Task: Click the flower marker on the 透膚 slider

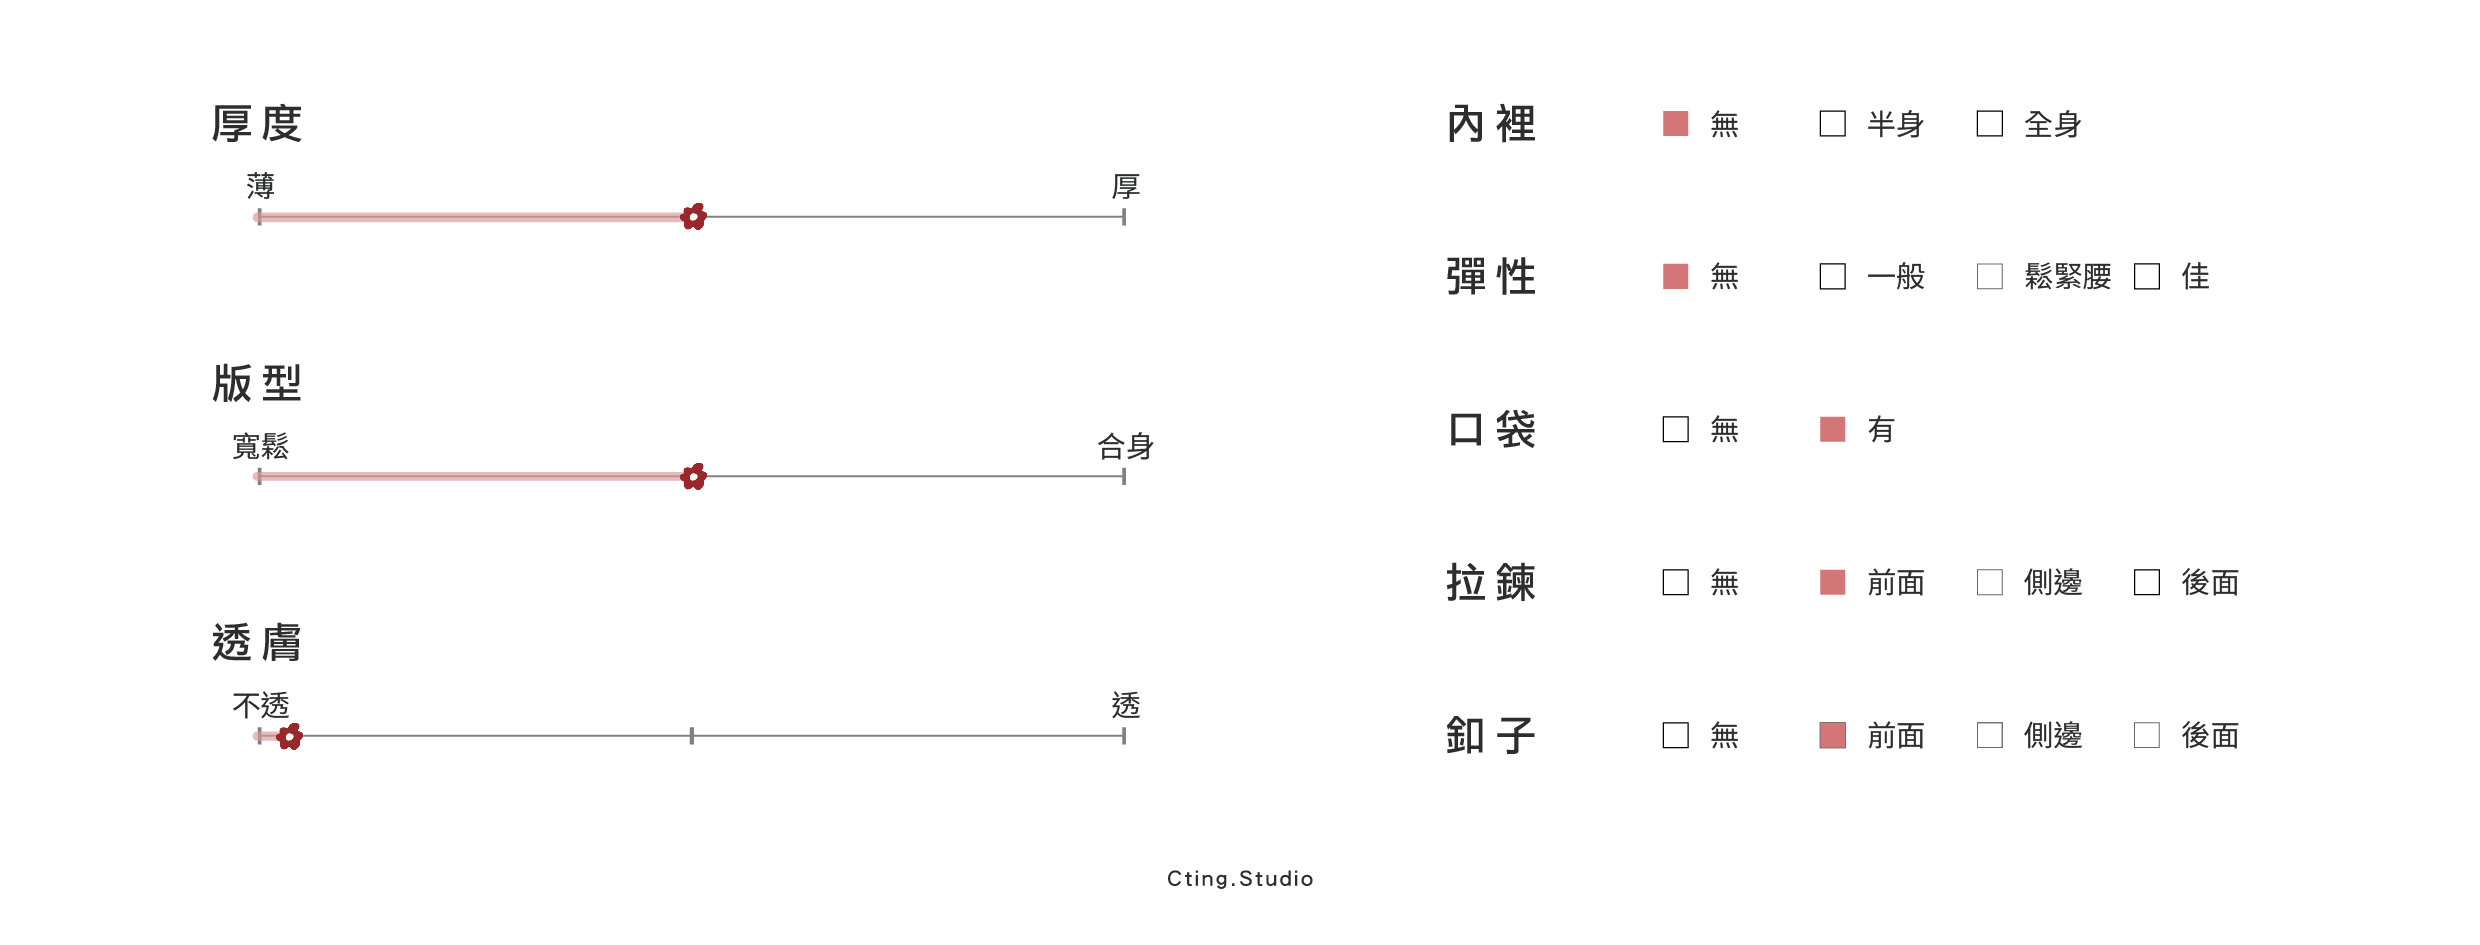Action: (290, 737)
